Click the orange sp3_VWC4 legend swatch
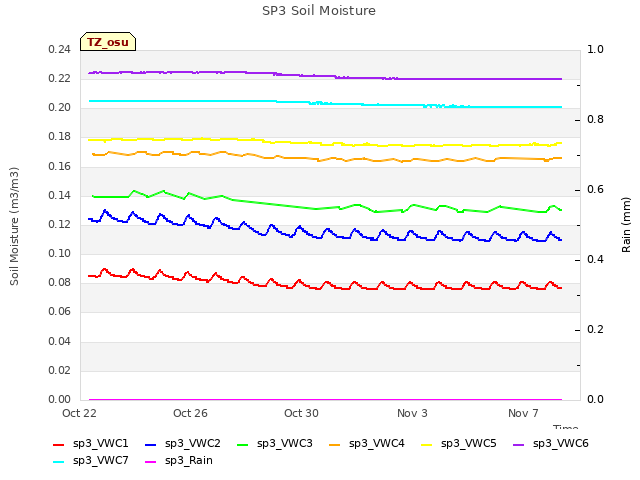Screen dimensions: 640x480 click(x=335, y=445)
